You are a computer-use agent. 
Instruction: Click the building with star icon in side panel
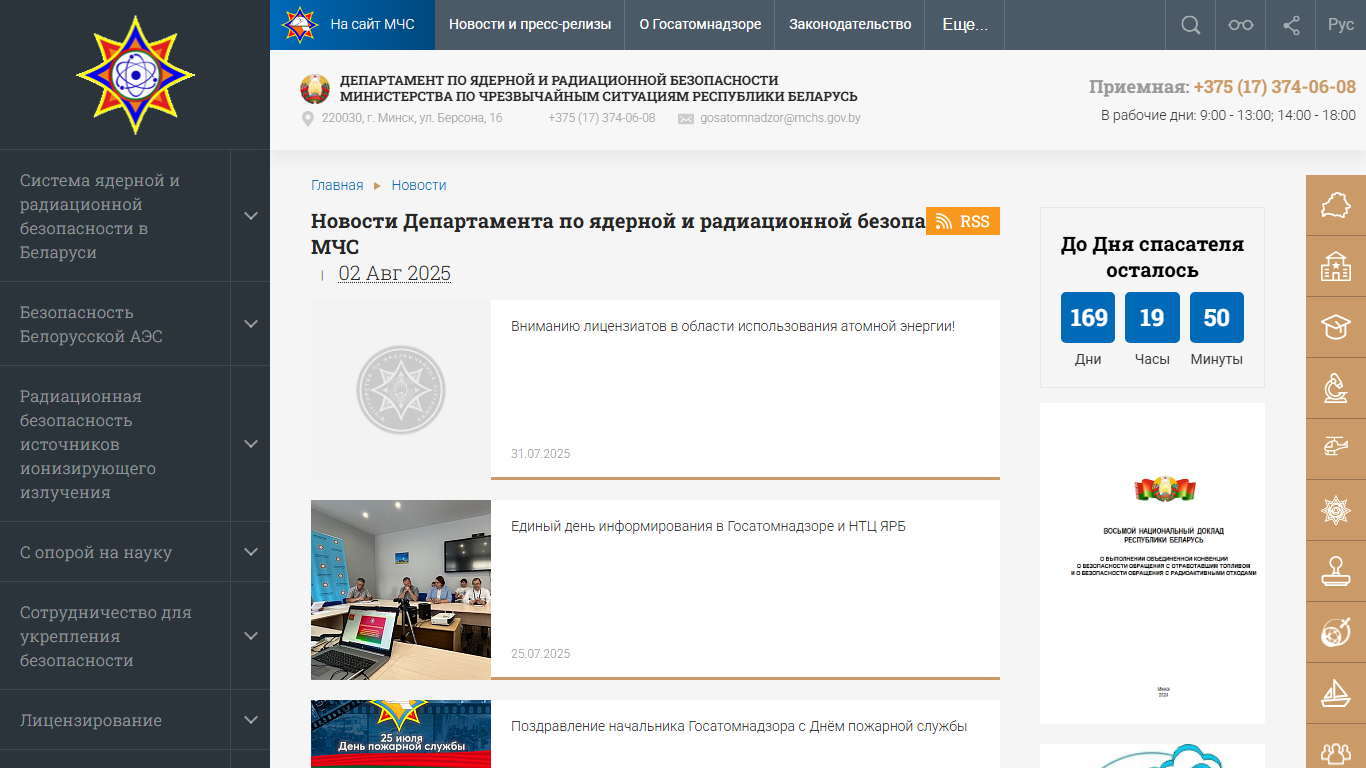pos(1336,266)
